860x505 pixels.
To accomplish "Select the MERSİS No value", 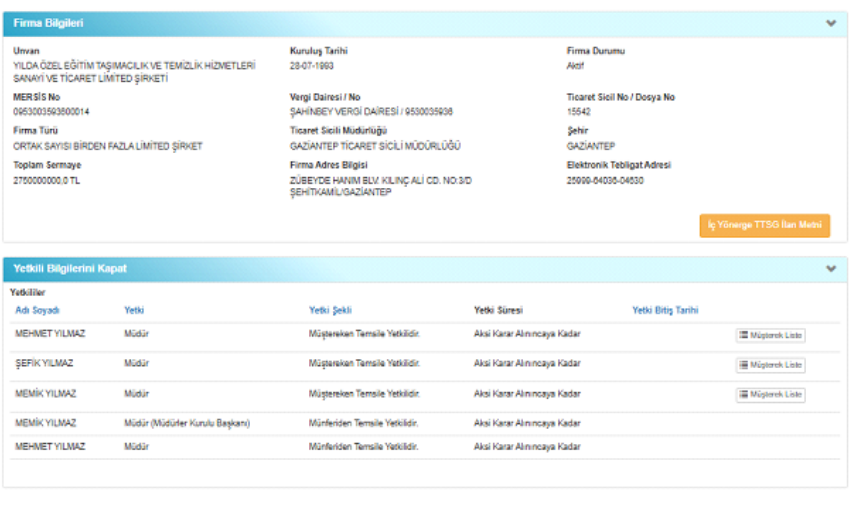I will [51, 111].
